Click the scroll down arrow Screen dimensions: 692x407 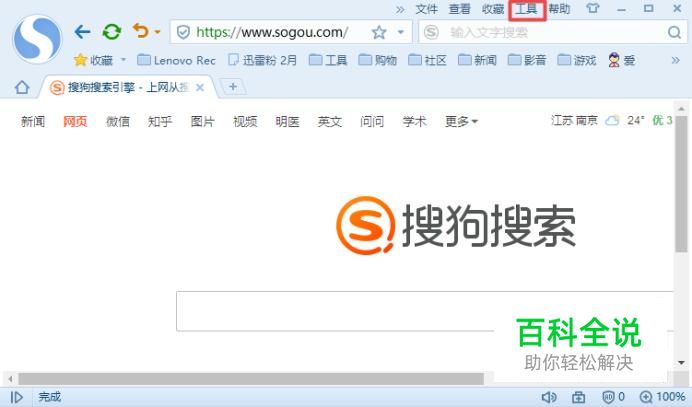click(681, 363)
